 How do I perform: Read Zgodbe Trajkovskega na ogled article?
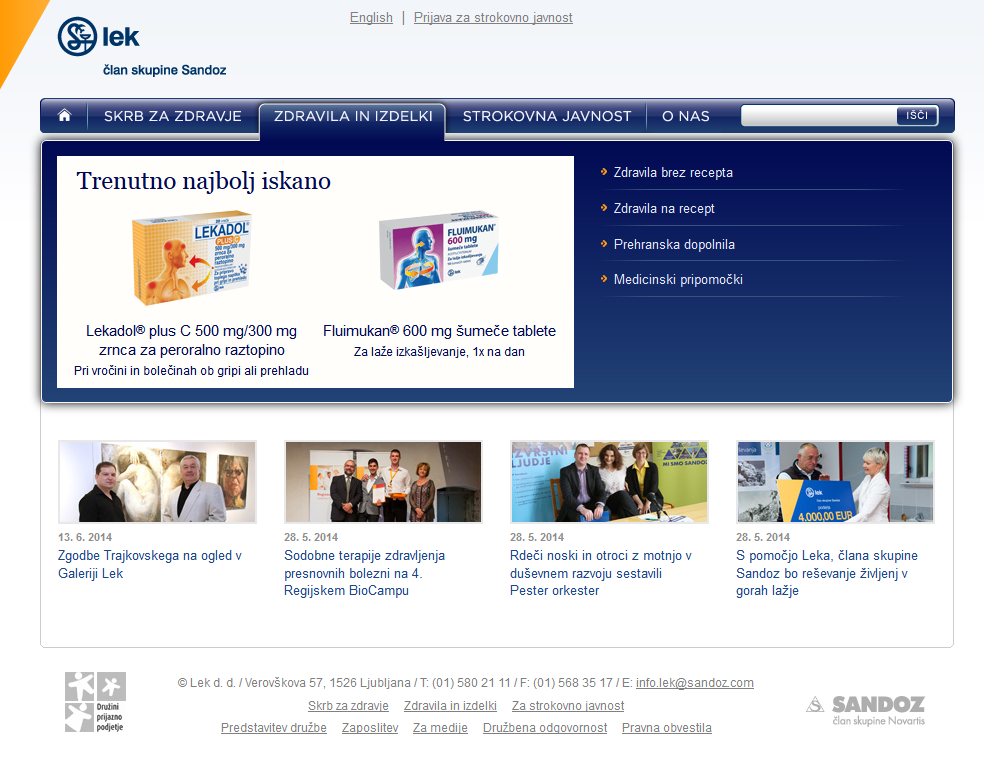pyautogui.click(x=150, y=564)
